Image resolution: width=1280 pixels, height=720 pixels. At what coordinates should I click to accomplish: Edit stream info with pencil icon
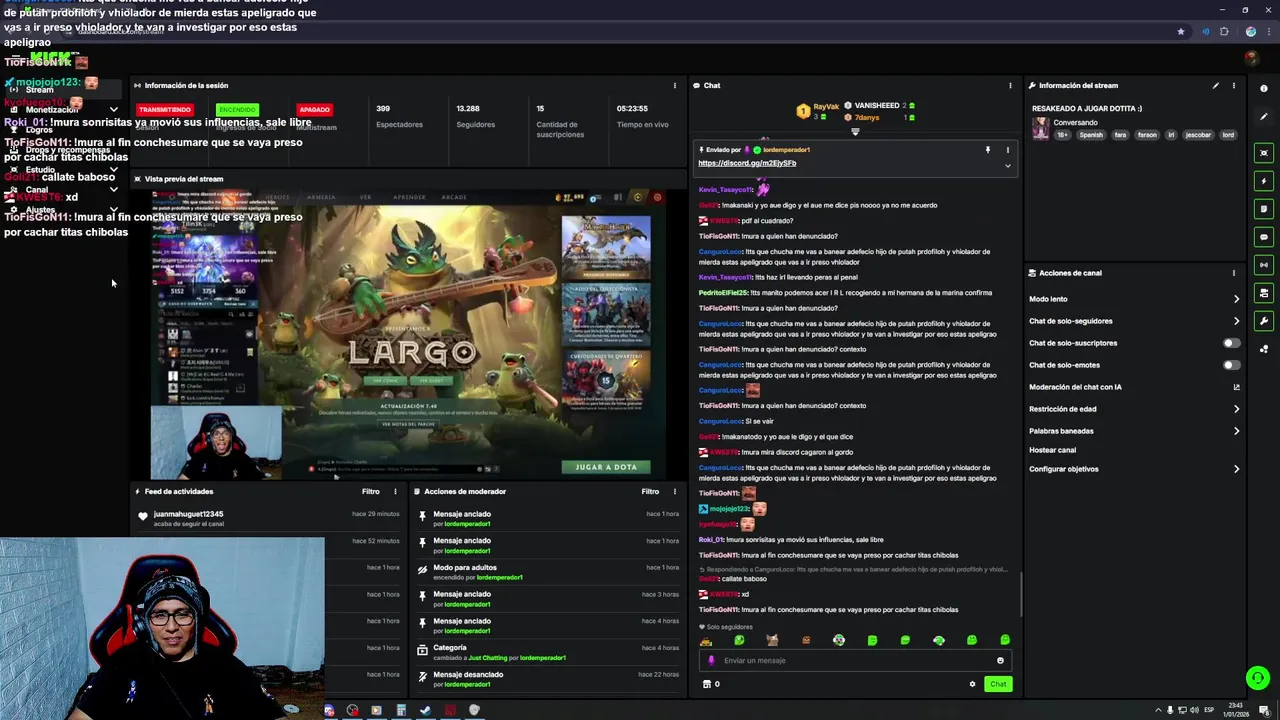1216,86
